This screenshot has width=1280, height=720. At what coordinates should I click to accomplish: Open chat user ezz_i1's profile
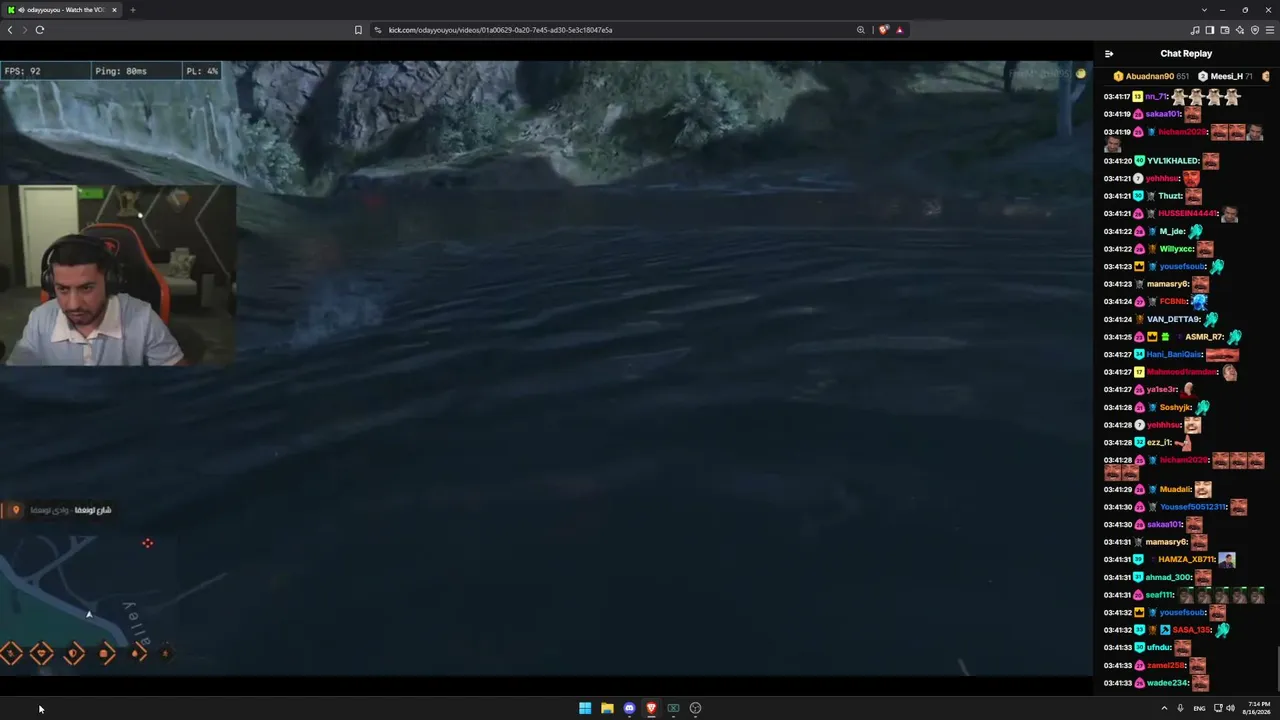pos(1158,443)
